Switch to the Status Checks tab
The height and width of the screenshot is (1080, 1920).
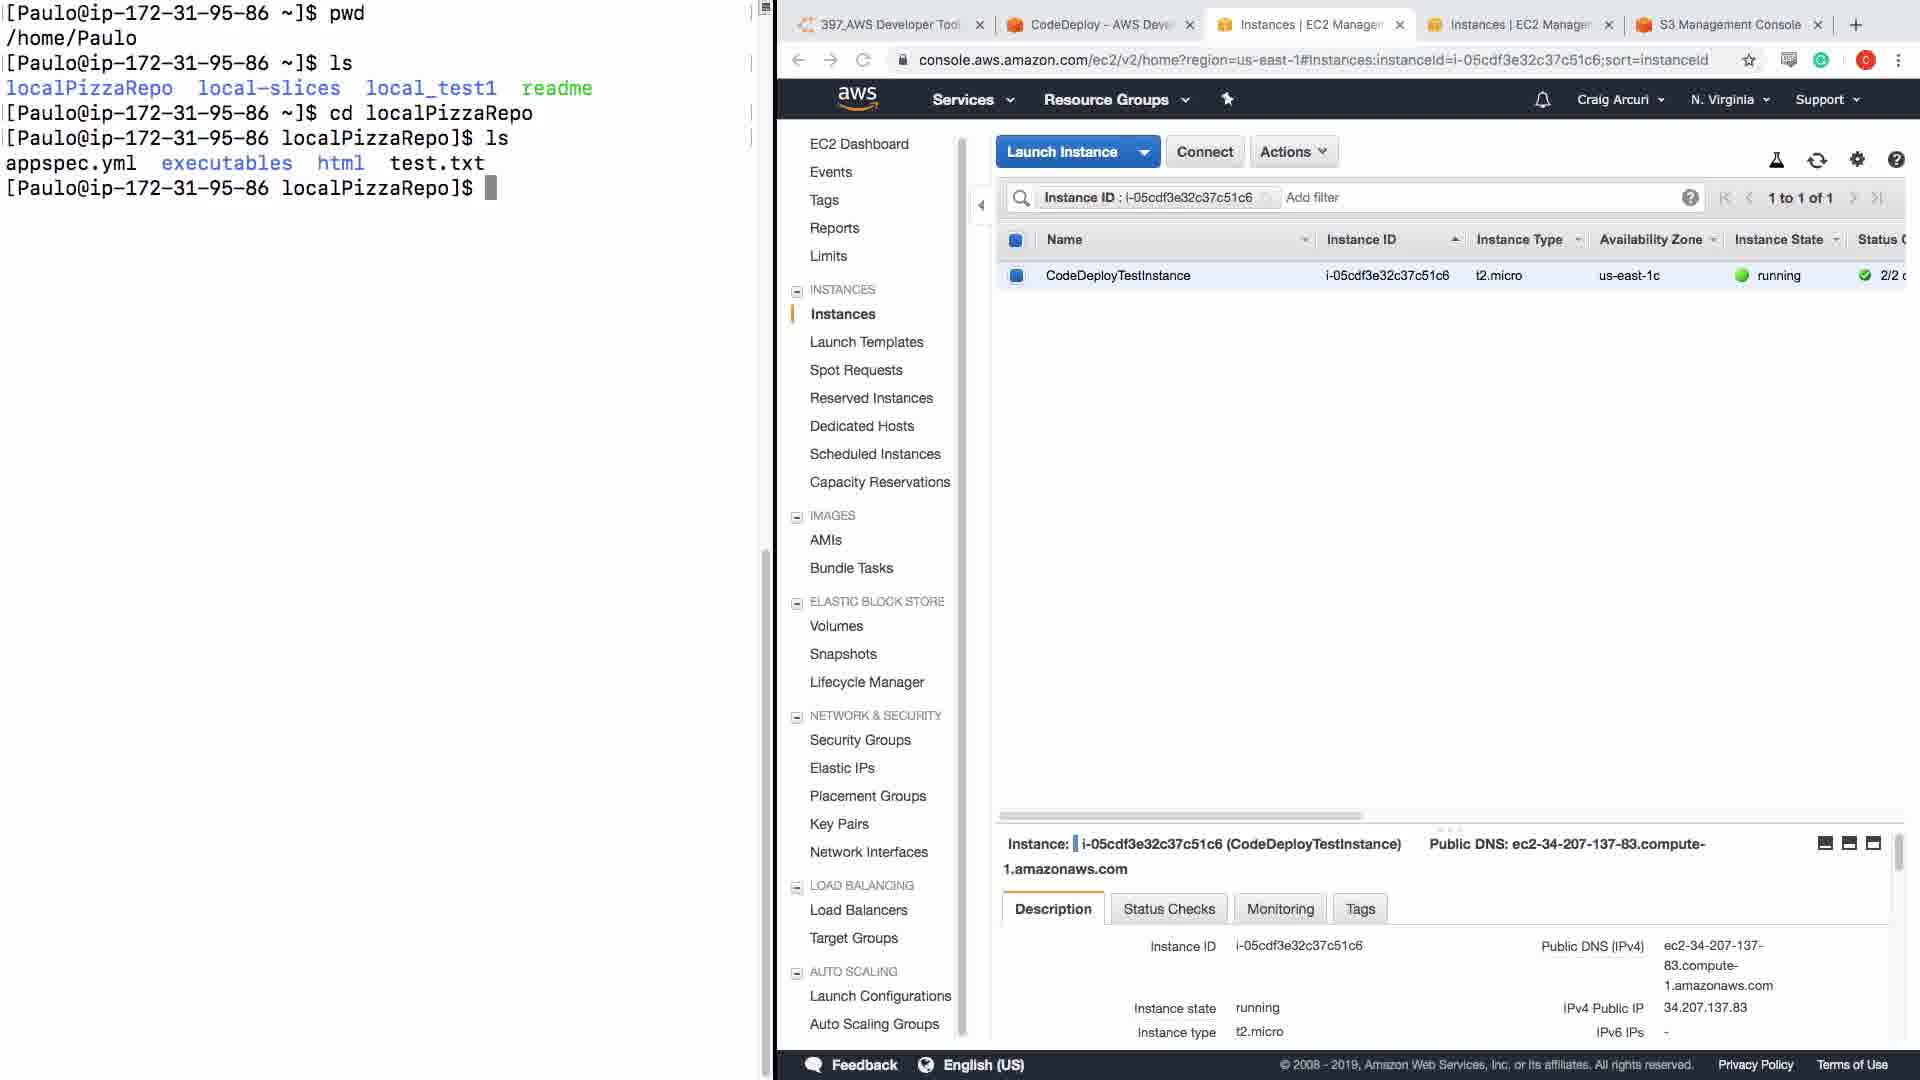[x=1168, y=909]
